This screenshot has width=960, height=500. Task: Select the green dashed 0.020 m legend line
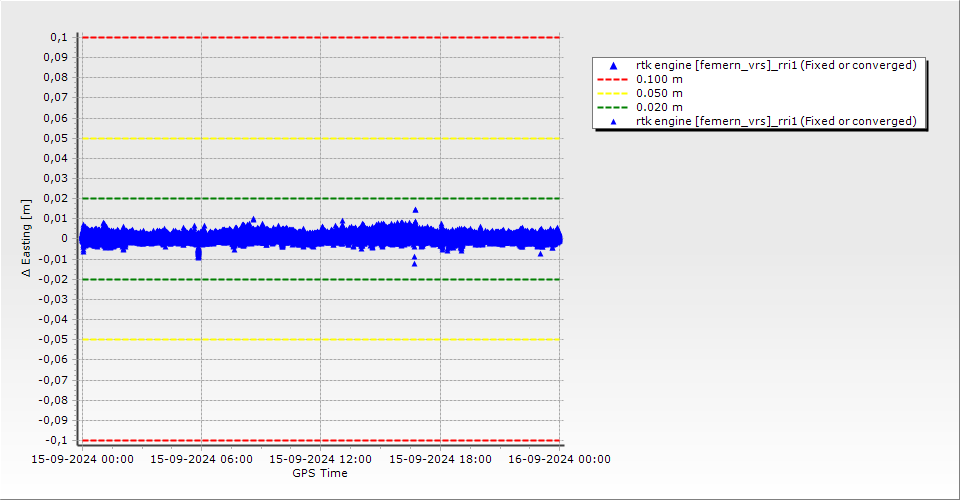tap(614, 107)
